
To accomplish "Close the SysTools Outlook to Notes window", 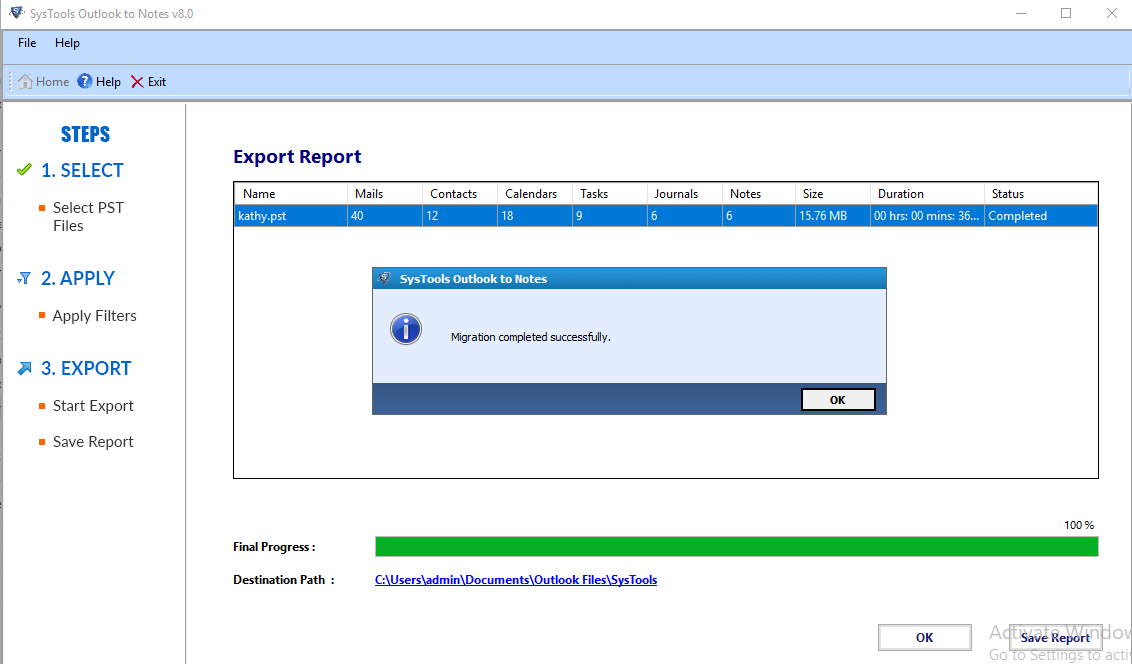I will (x=1112, y=13).
